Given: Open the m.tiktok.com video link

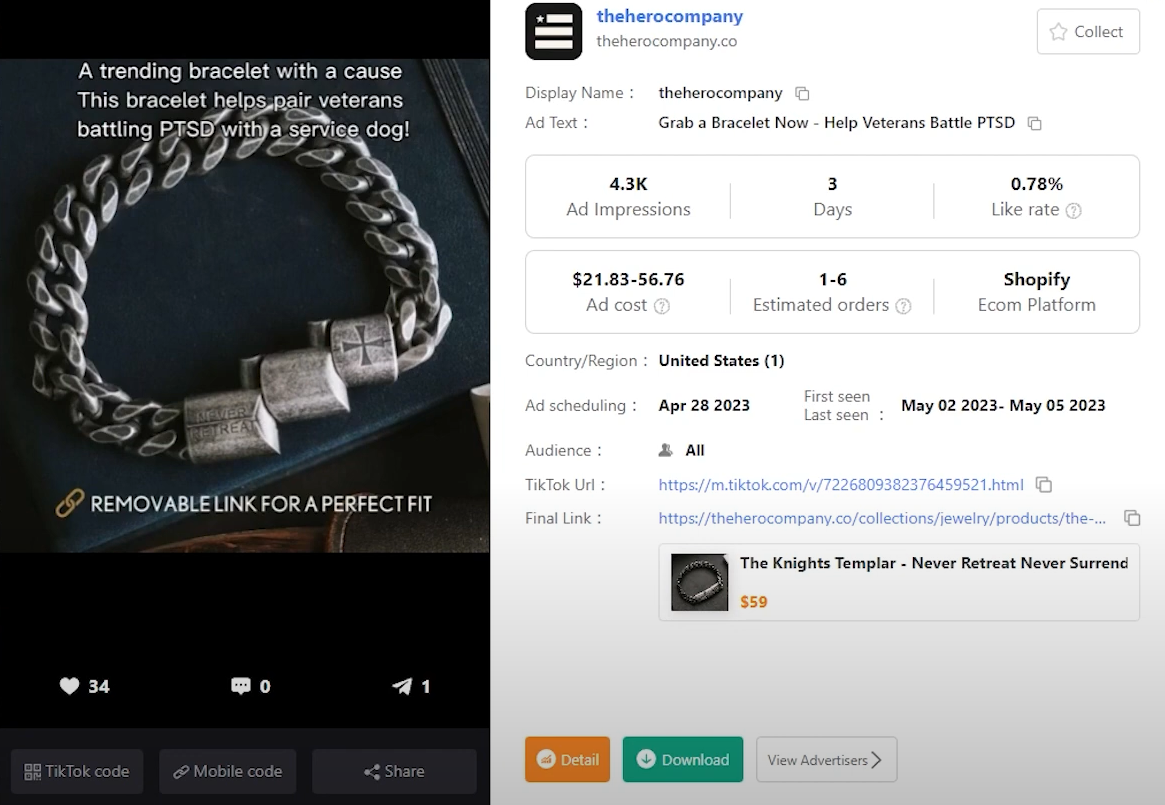Looking at the screenshot, I should click(x=840, y=485).
